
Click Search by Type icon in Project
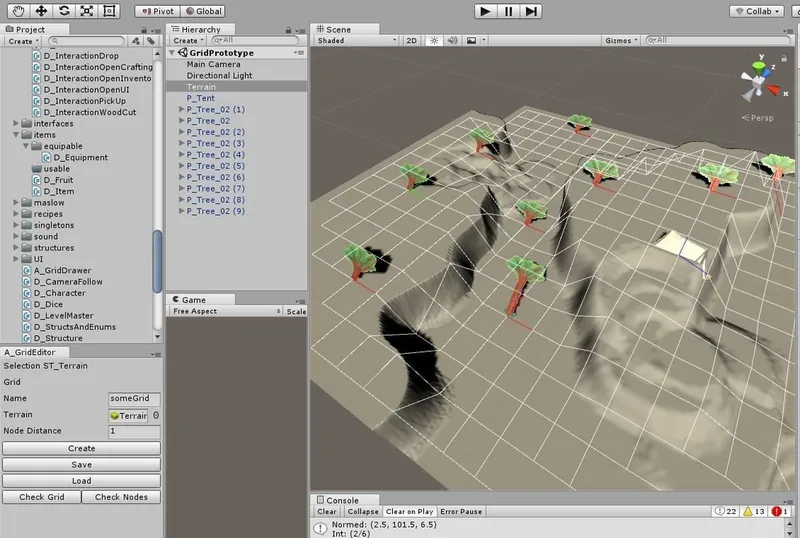coord(136,40)
